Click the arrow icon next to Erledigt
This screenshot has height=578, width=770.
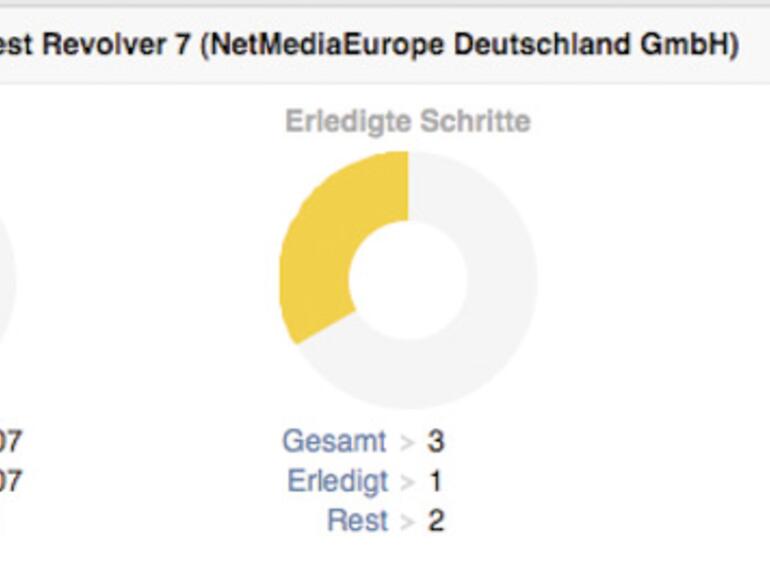[406, 482]
